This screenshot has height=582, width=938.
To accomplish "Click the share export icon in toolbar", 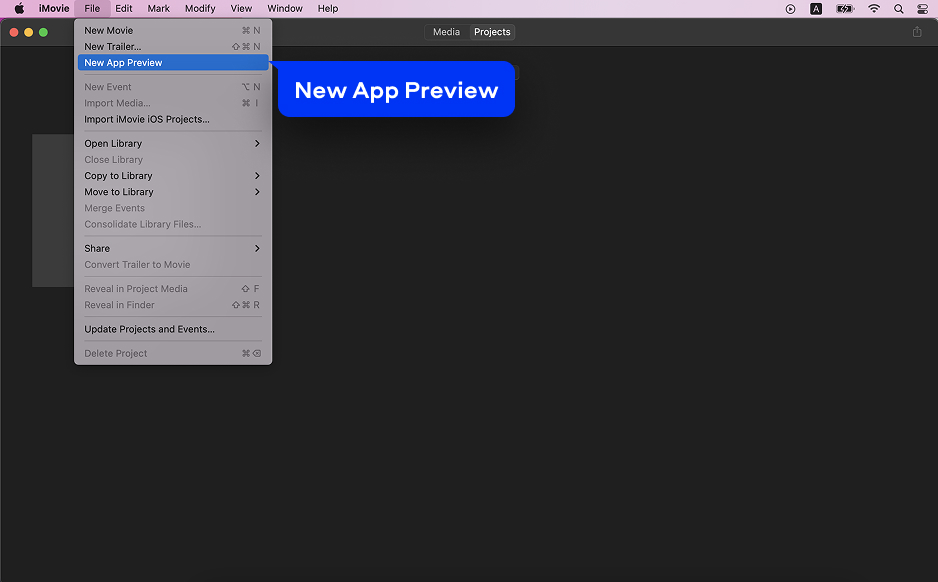I will (x=917, y=32).
